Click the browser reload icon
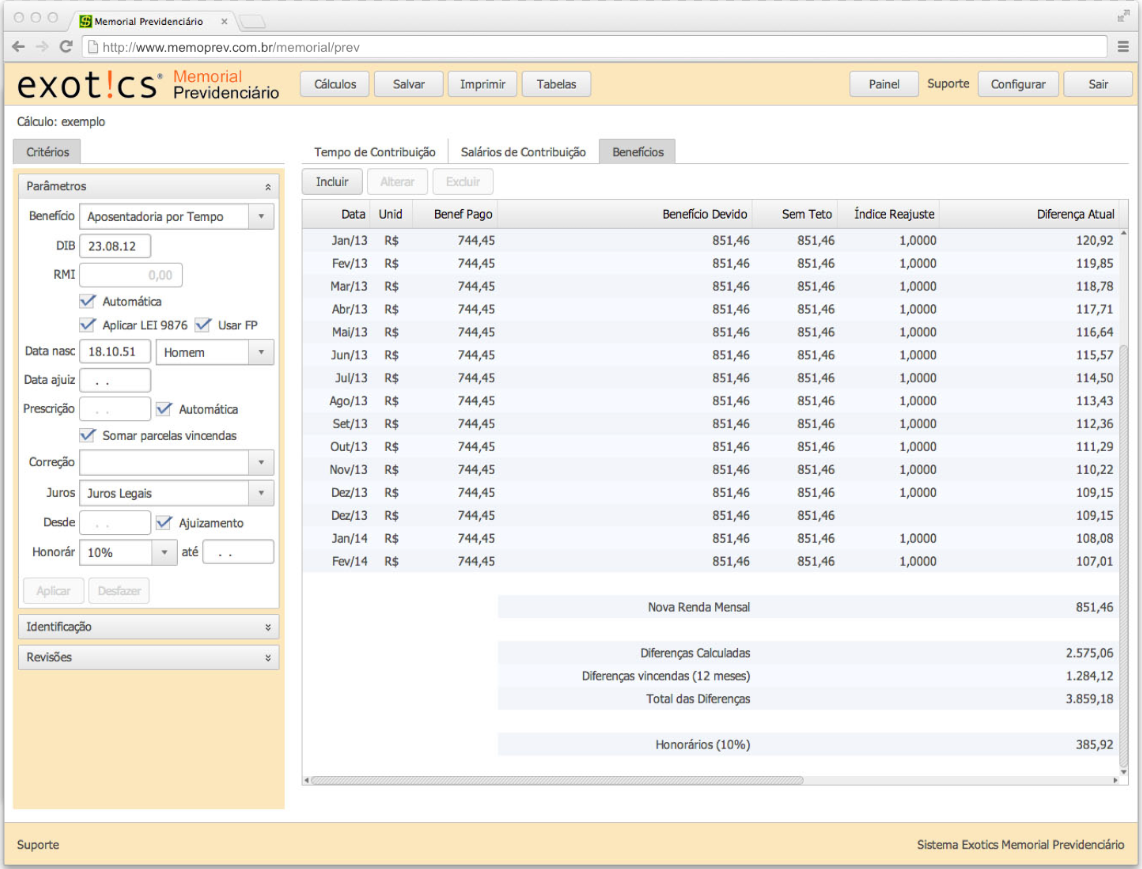This screenshot has width=1142, height=869. coord(66,46)
